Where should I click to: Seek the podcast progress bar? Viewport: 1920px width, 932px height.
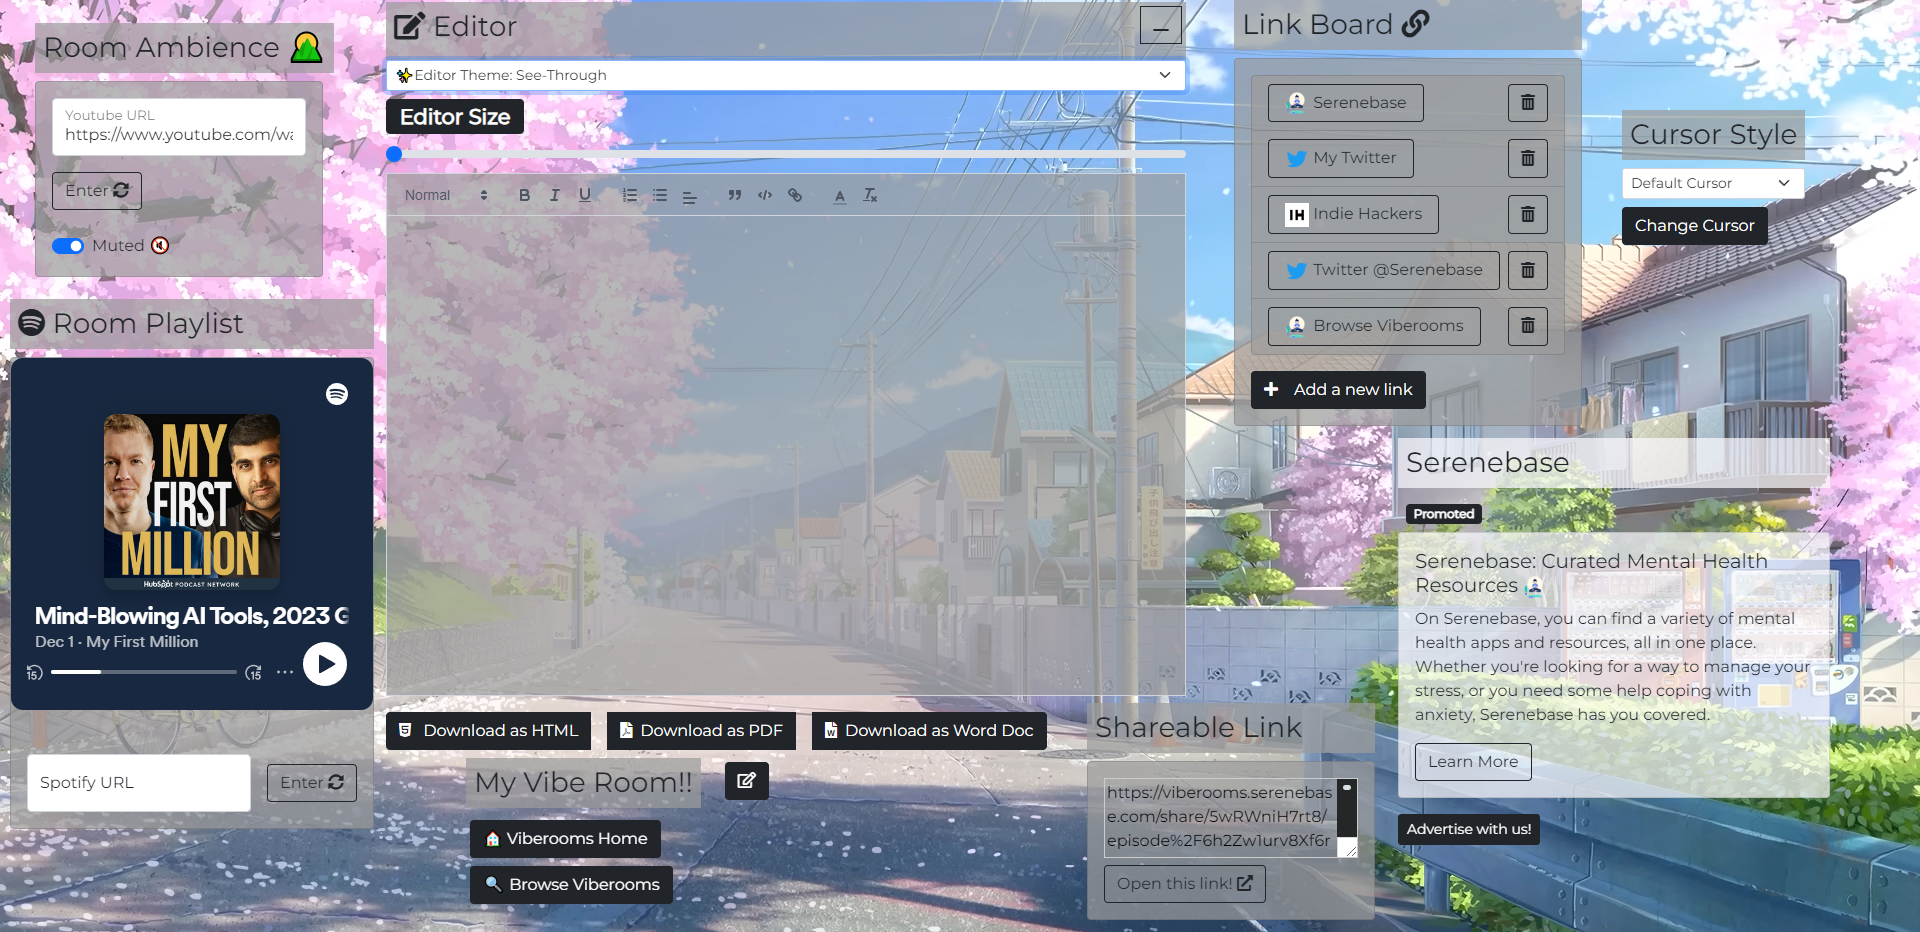(x=144, y=672)
